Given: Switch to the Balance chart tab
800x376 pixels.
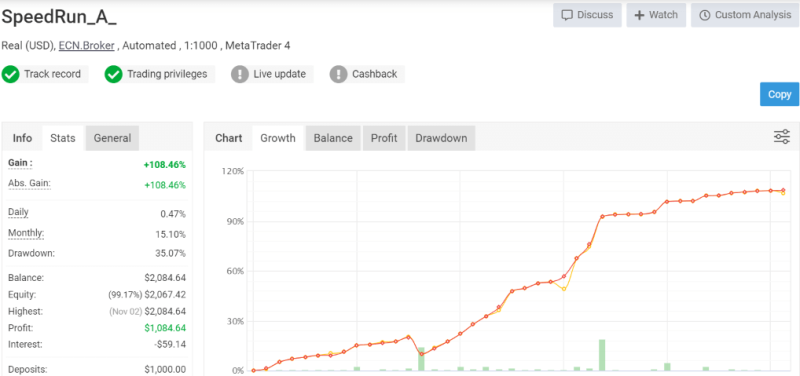Looking at the screenshot, I should (x=333, y=138).
